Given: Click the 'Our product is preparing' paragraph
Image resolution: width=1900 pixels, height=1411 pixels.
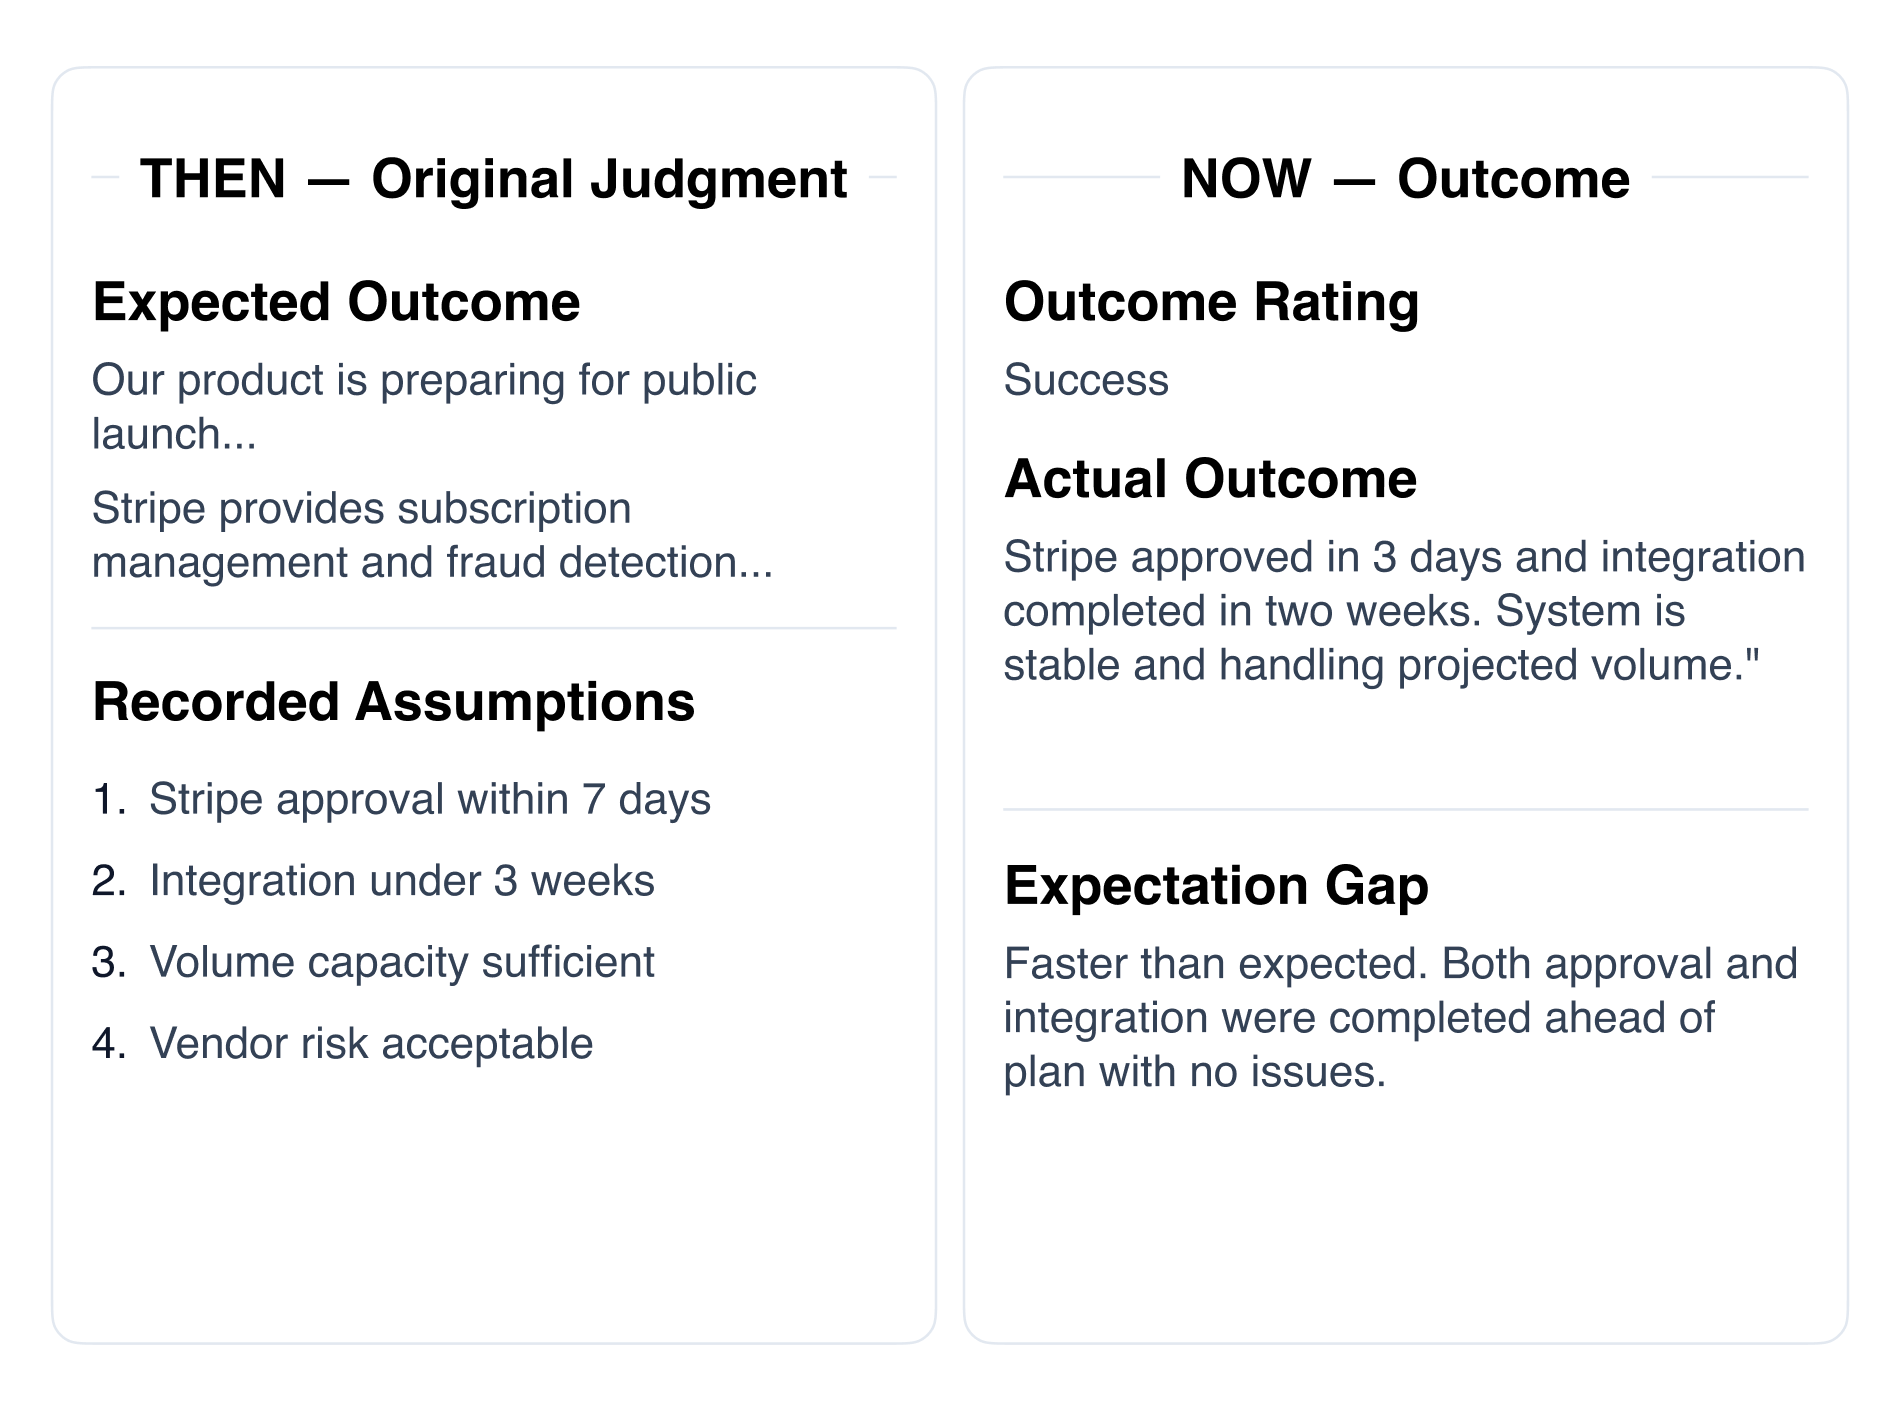Looking at the screenshot, I should point(424,407).
